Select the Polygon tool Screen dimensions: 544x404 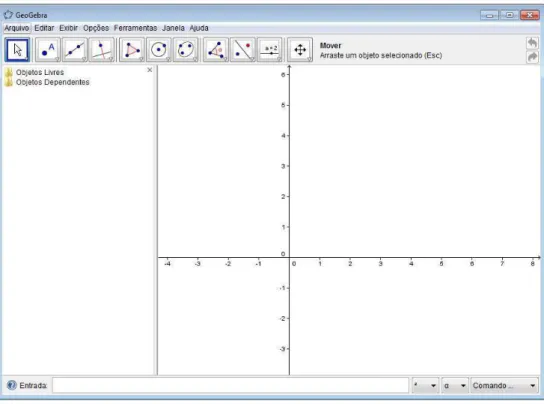132,50
